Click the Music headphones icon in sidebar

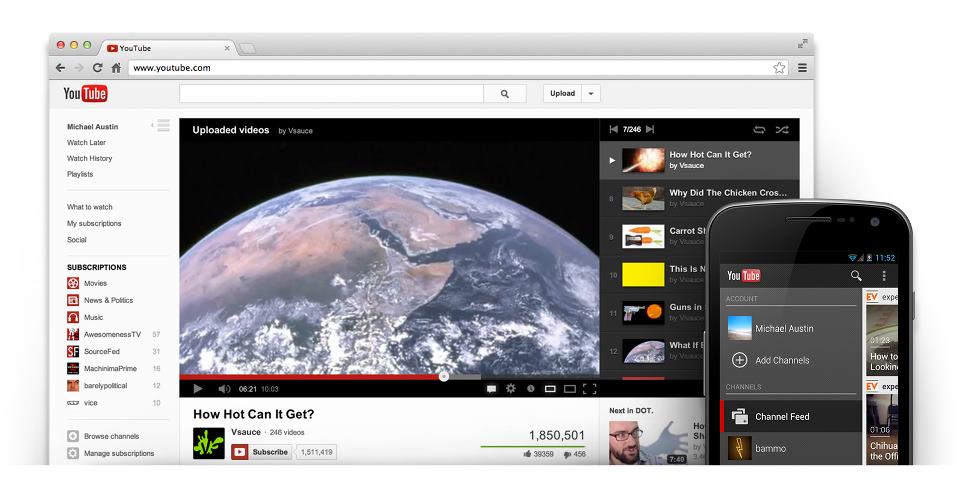pyautogui.click(x=73, y=317)
